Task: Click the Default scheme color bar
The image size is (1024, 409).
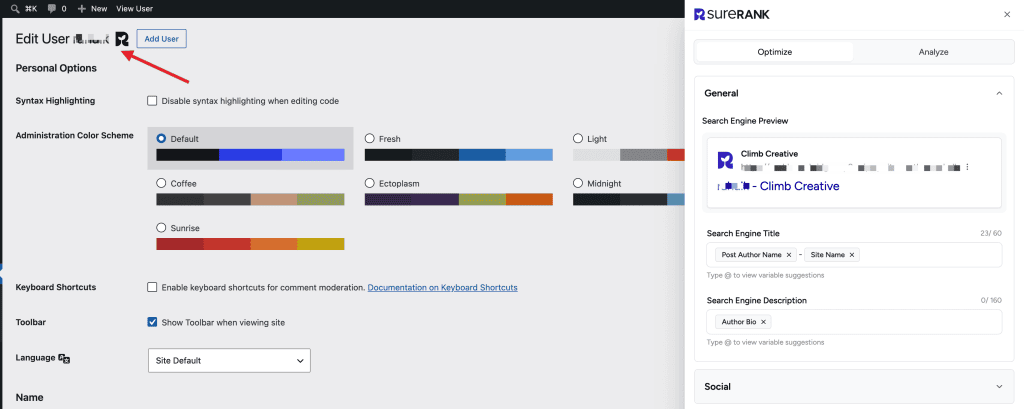Action: (250, 155)
